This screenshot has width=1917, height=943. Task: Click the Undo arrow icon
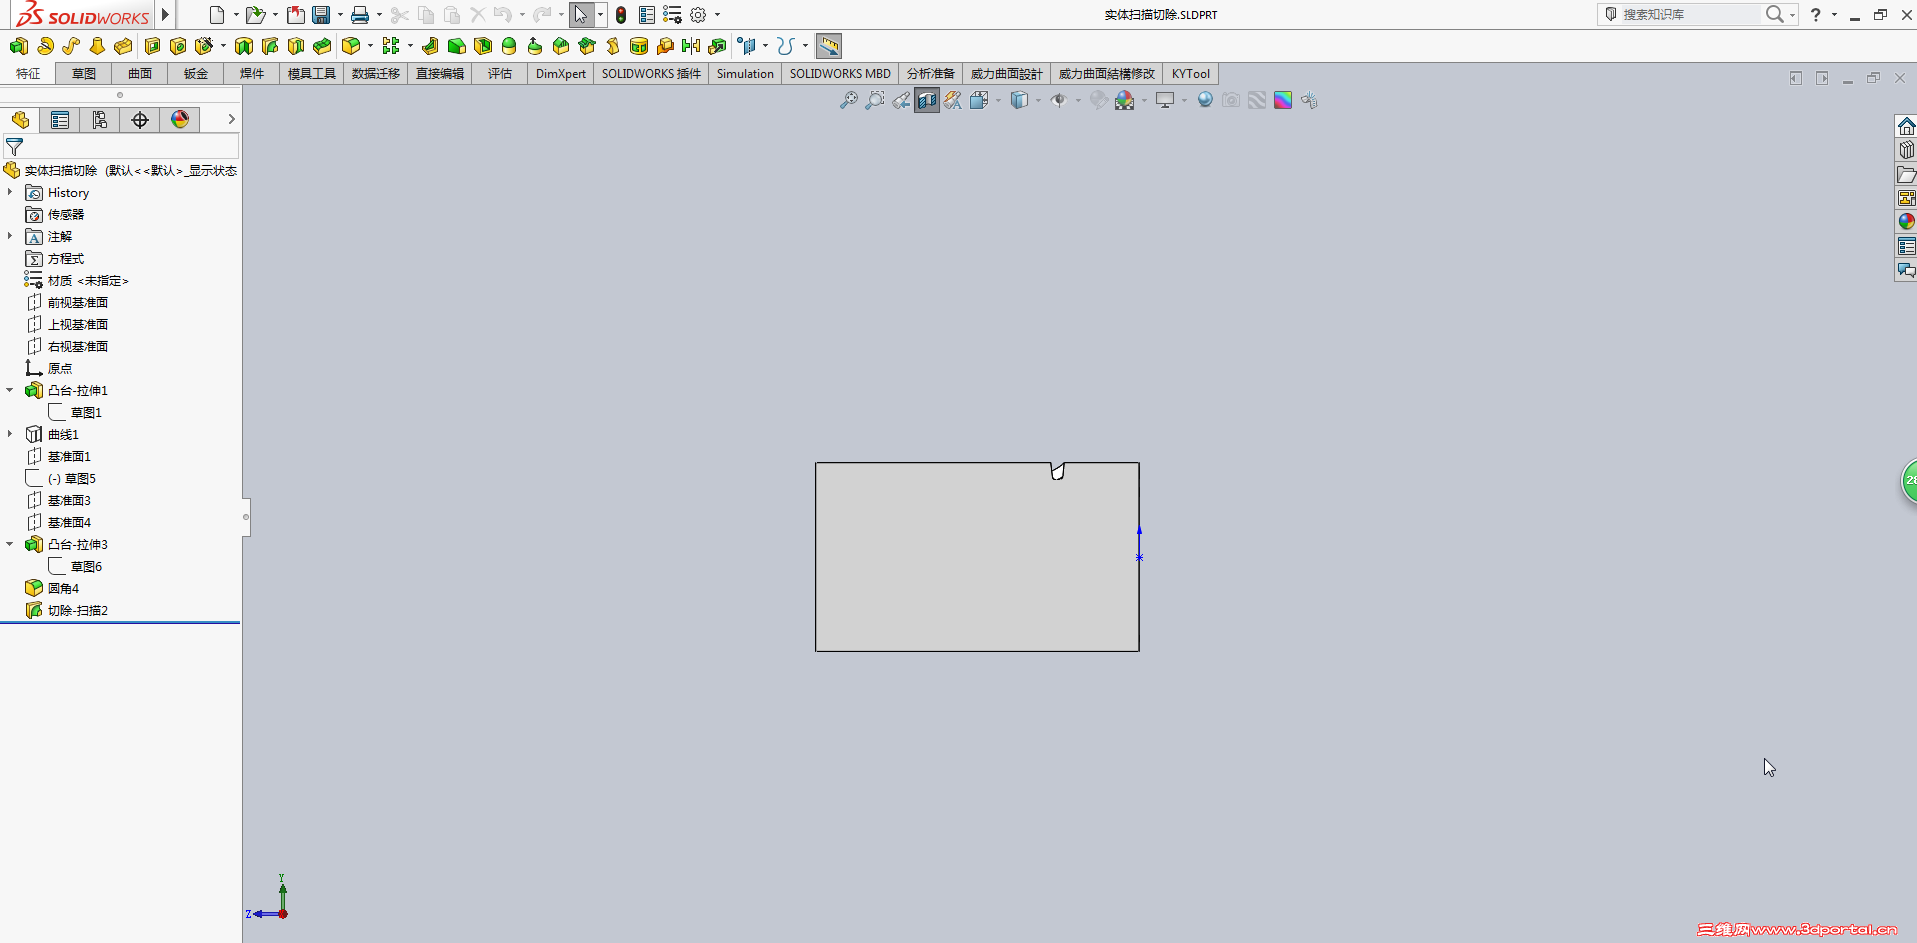click(x=503, y=15)
